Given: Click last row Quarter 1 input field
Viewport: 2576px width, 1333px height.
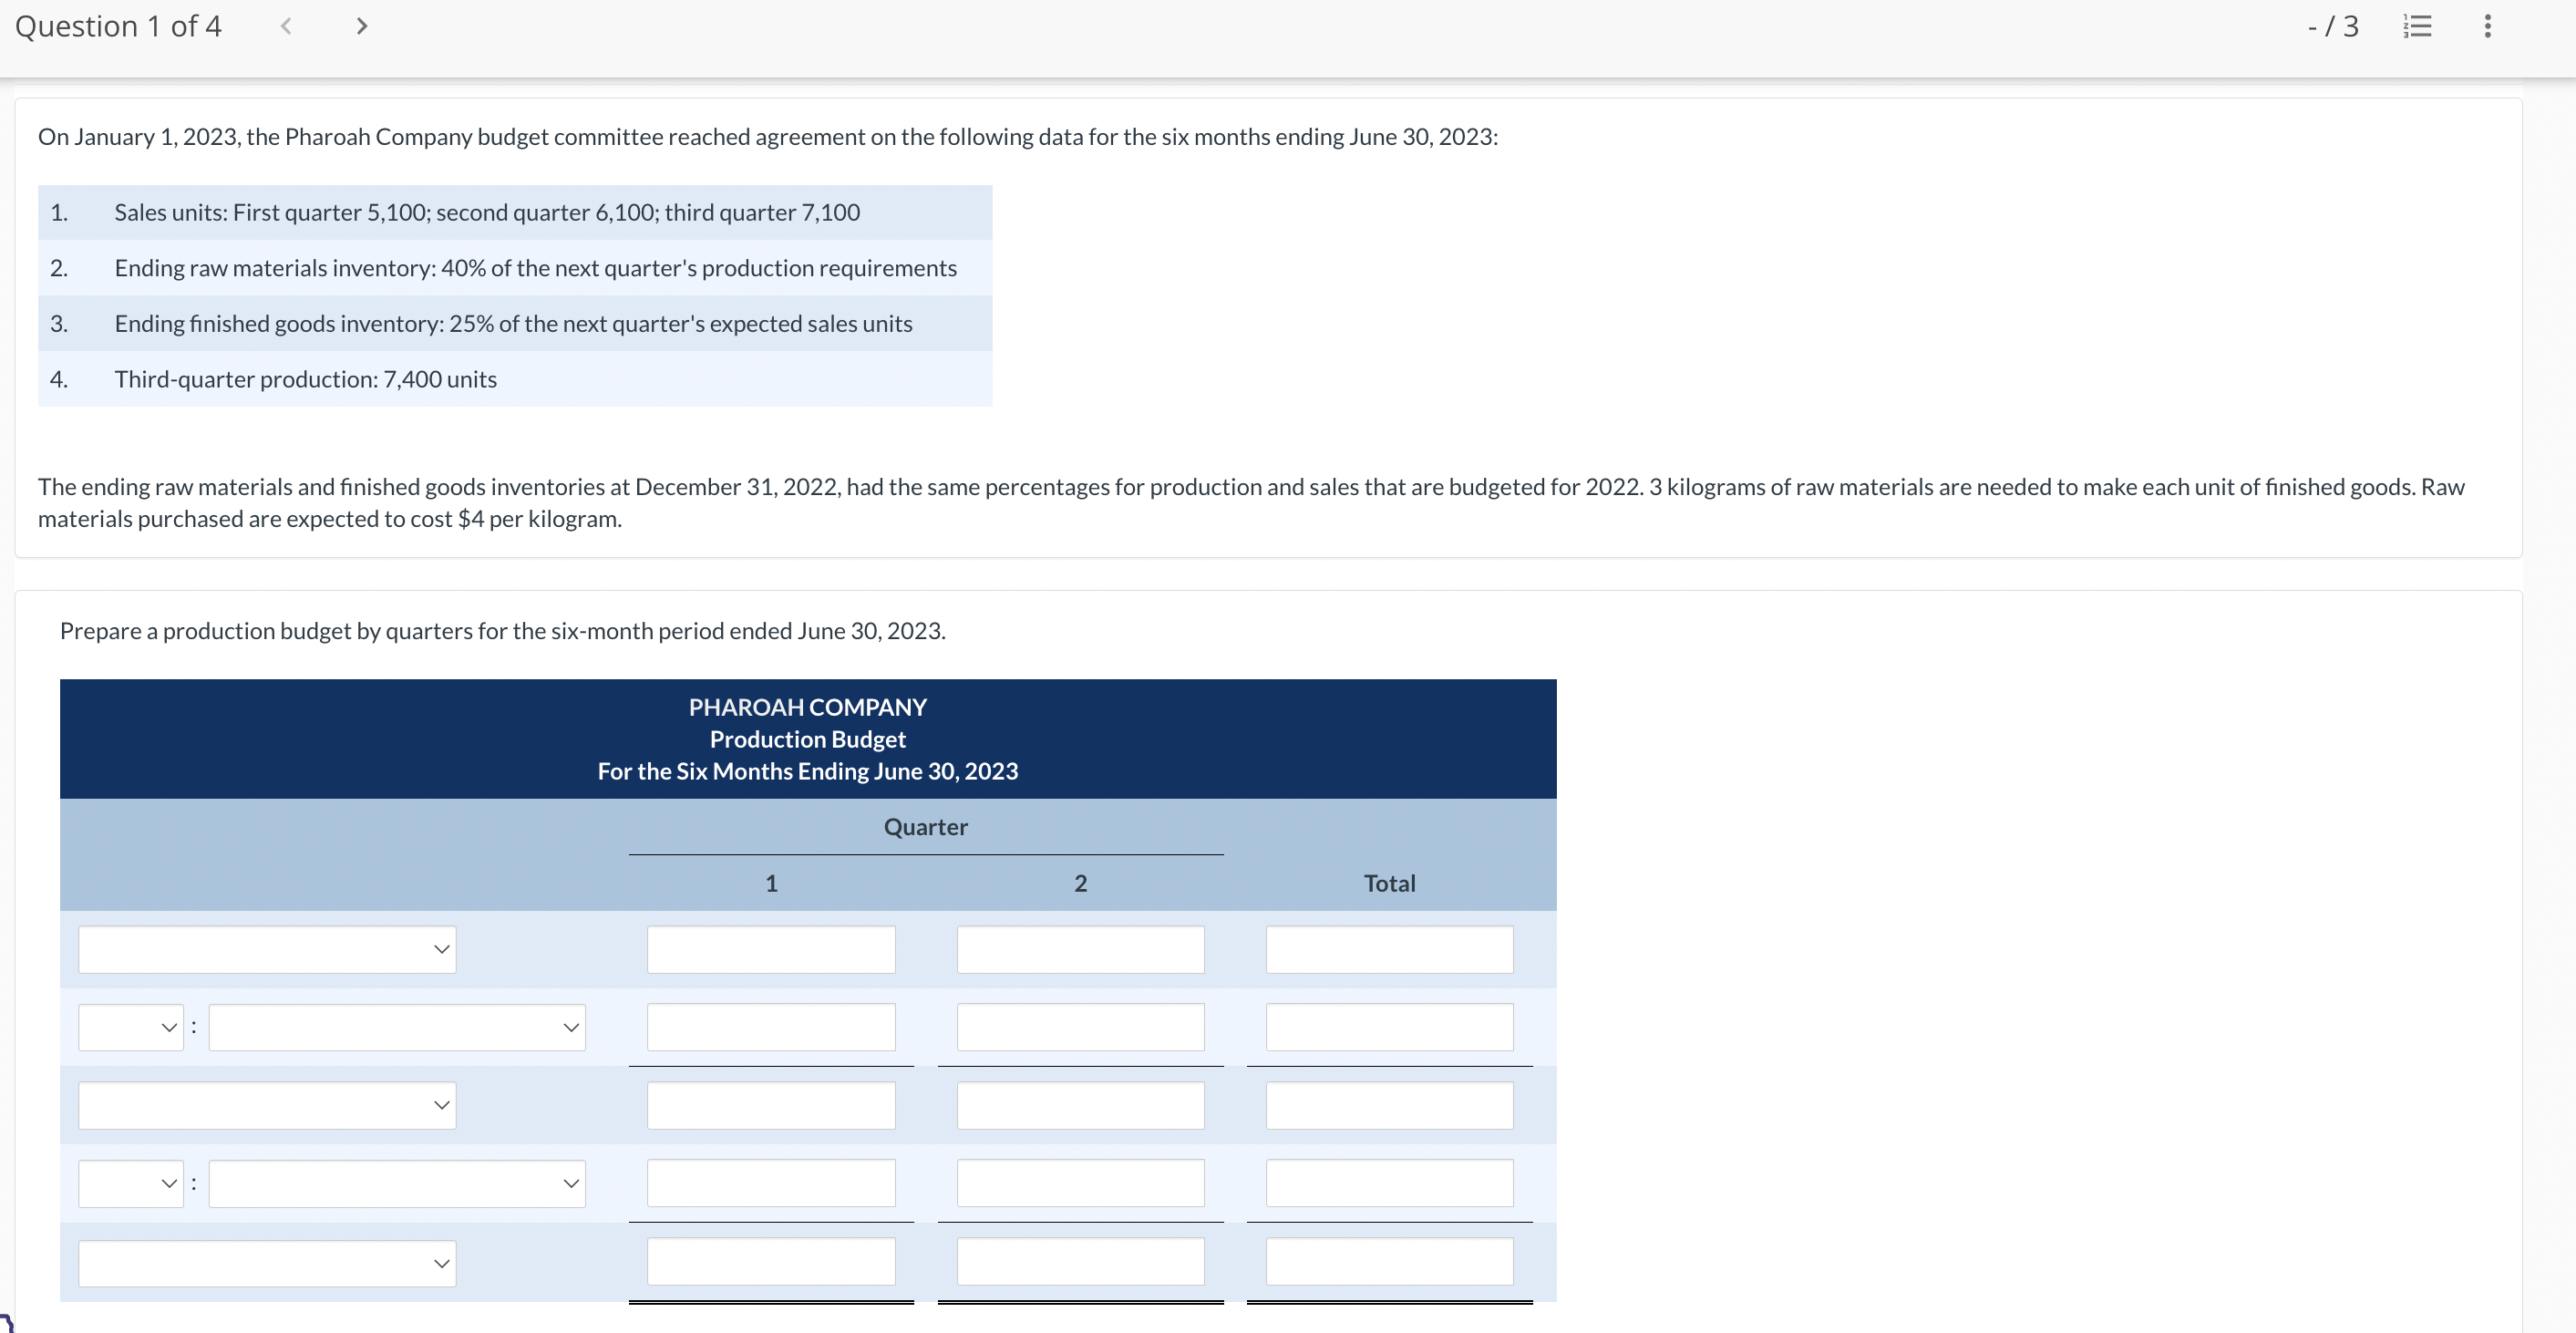Looking at the screenshot, I should pos(771,1261).
